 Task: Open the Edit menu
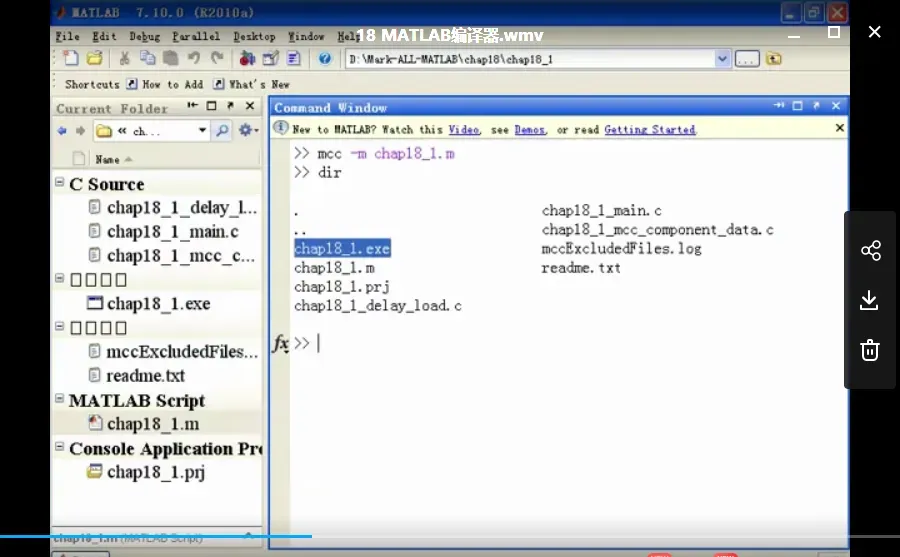click(x=104, y=36)
